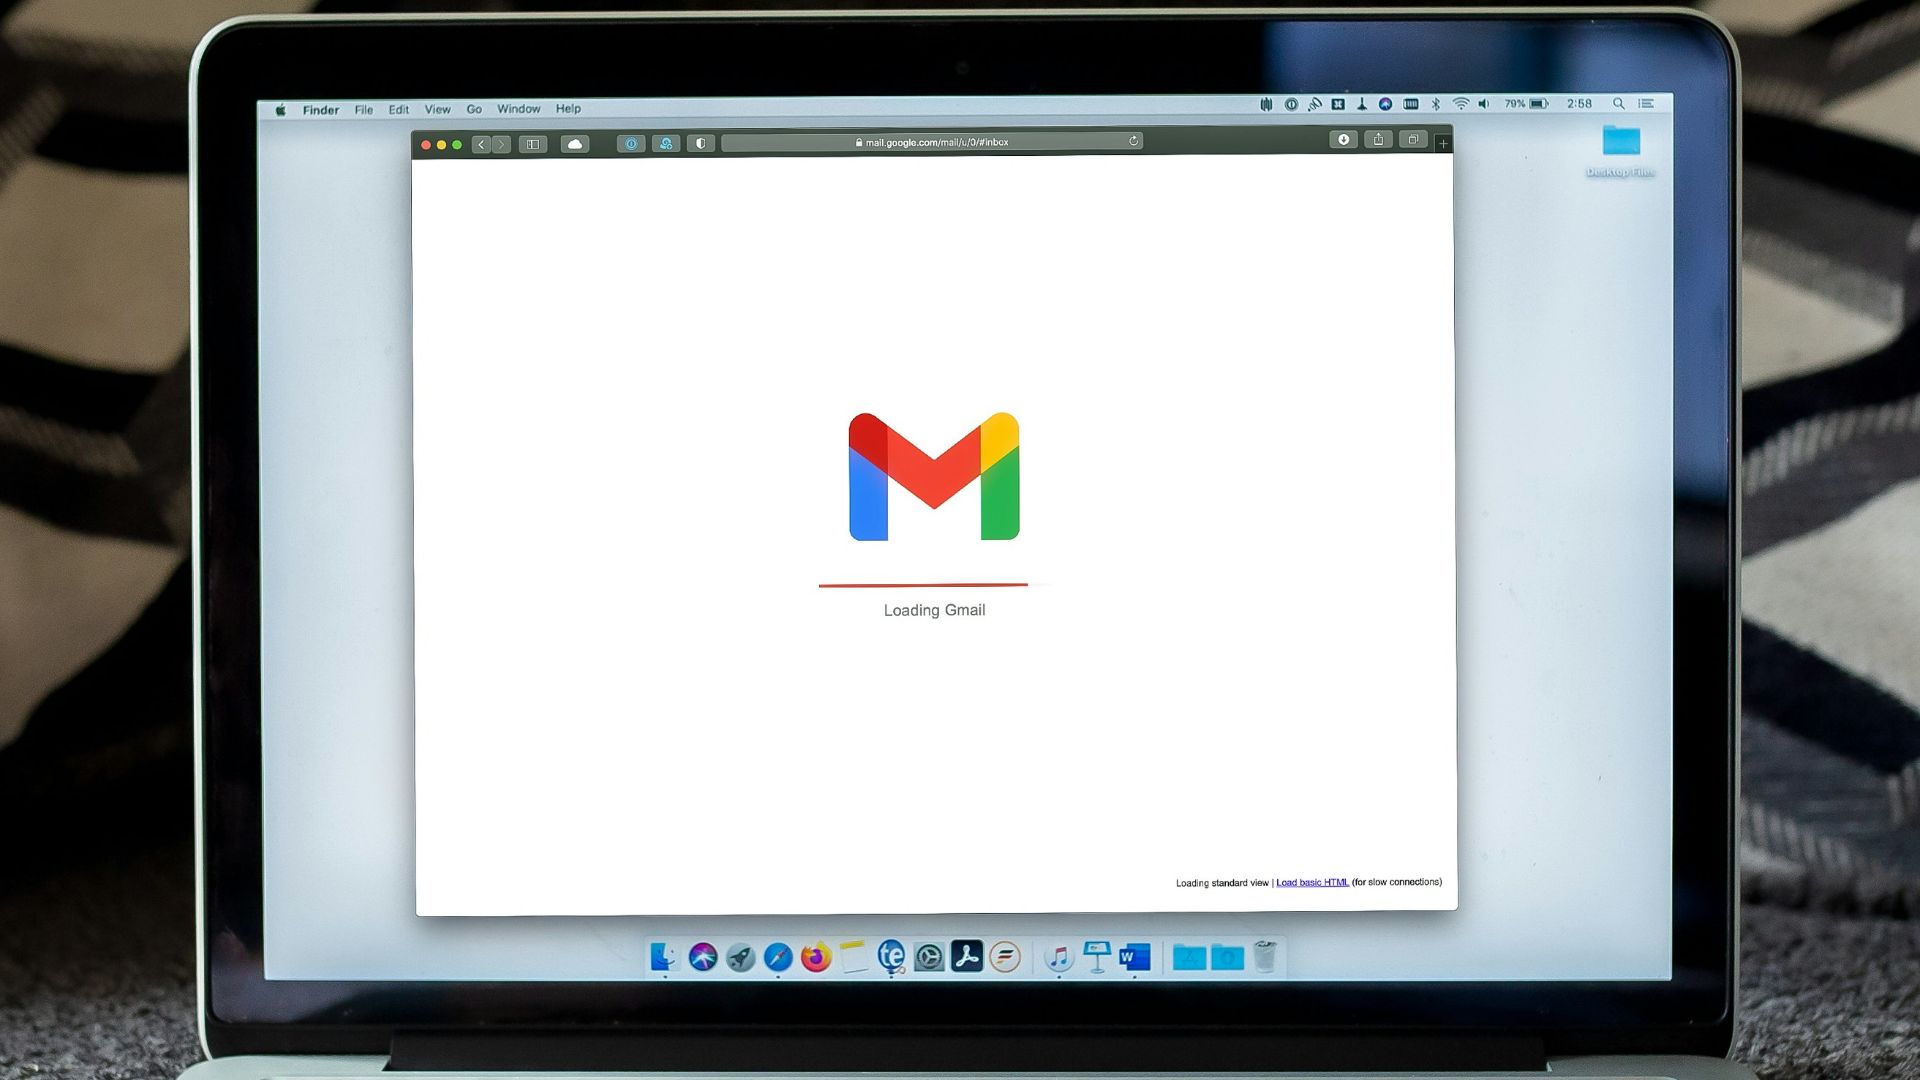
Task: Show all tabs overview
Action: (1413, 140)
